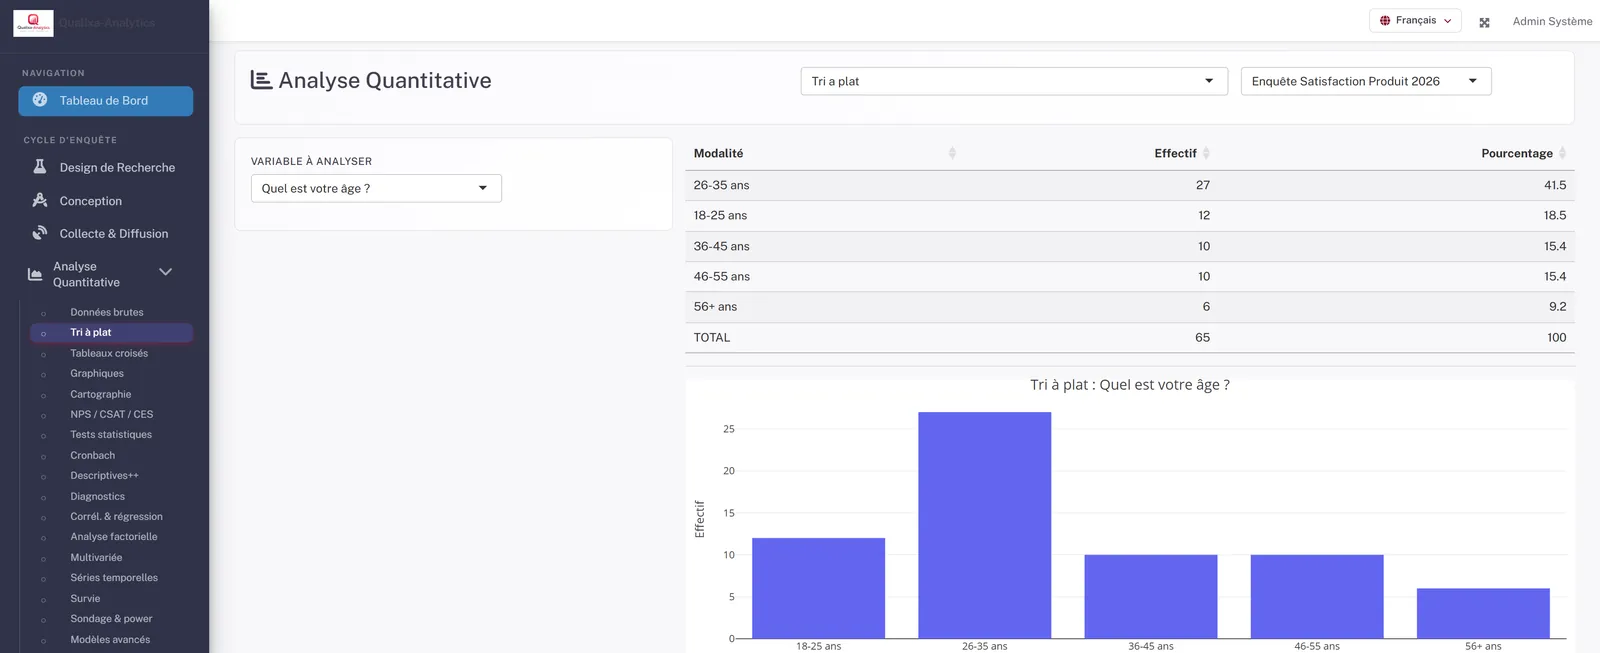Open Analyse factorielle
Image resolution: width=1600 pixels, height=653 pixels.
[114, 536]
